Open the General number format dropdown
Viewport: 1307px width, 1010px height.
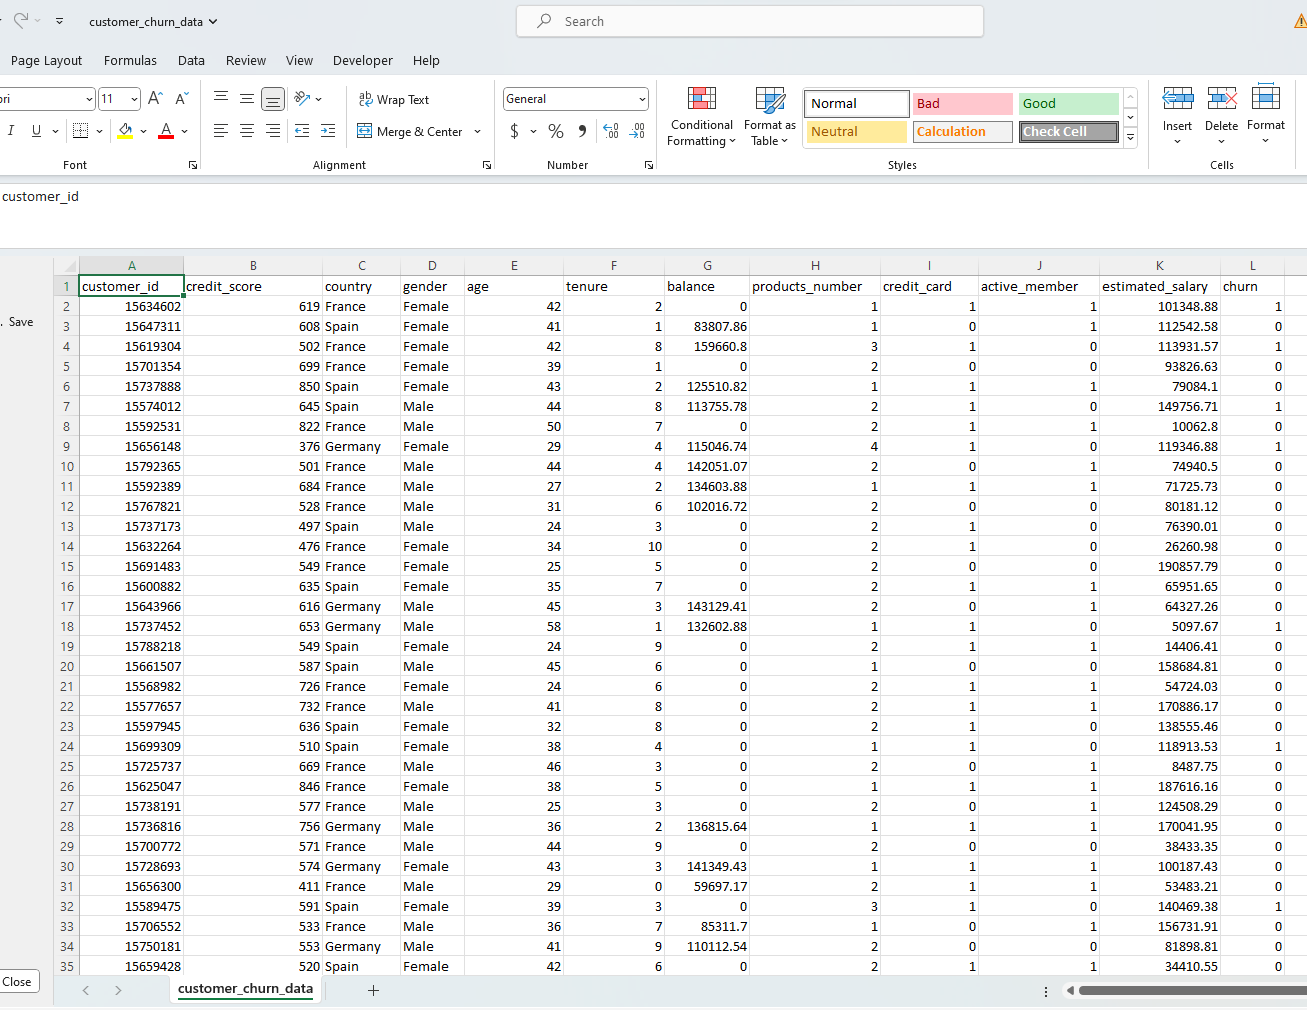[638, 98]
